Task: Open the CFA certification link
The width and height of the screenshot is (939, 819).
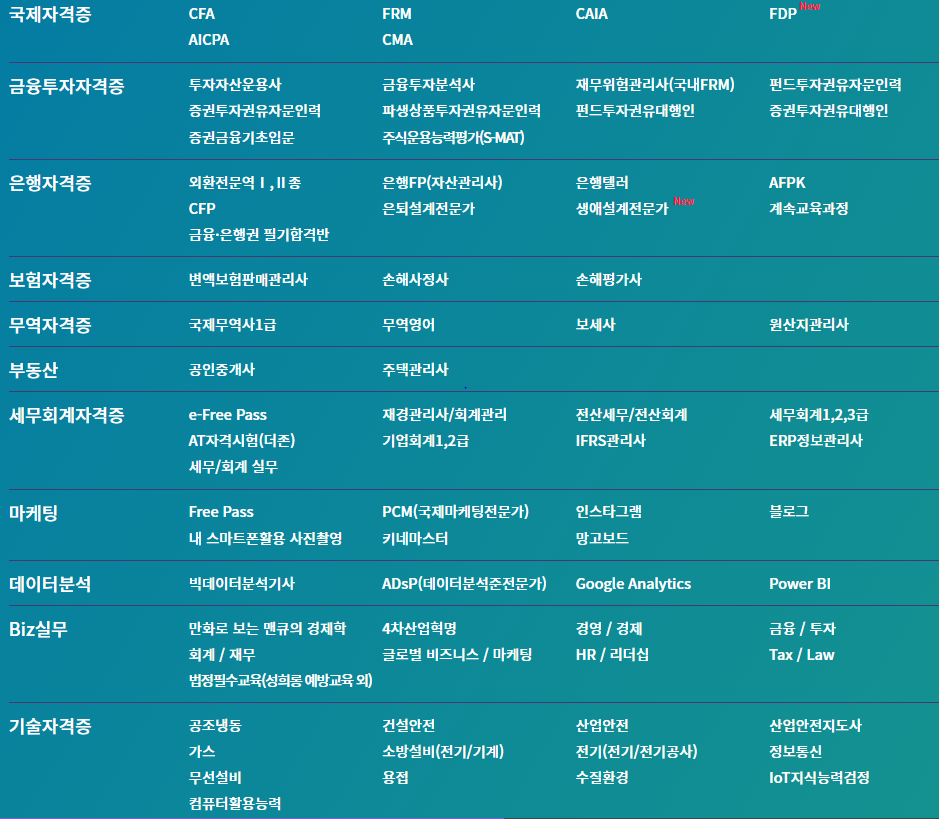Action: [x=202, y=14]
